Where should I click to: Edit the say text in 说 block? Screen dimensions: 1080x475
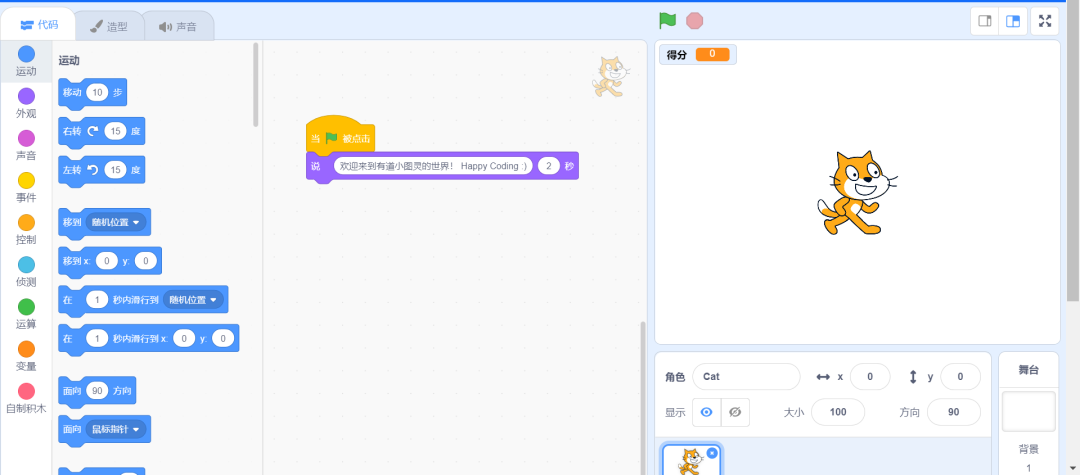tap(433, 166)
